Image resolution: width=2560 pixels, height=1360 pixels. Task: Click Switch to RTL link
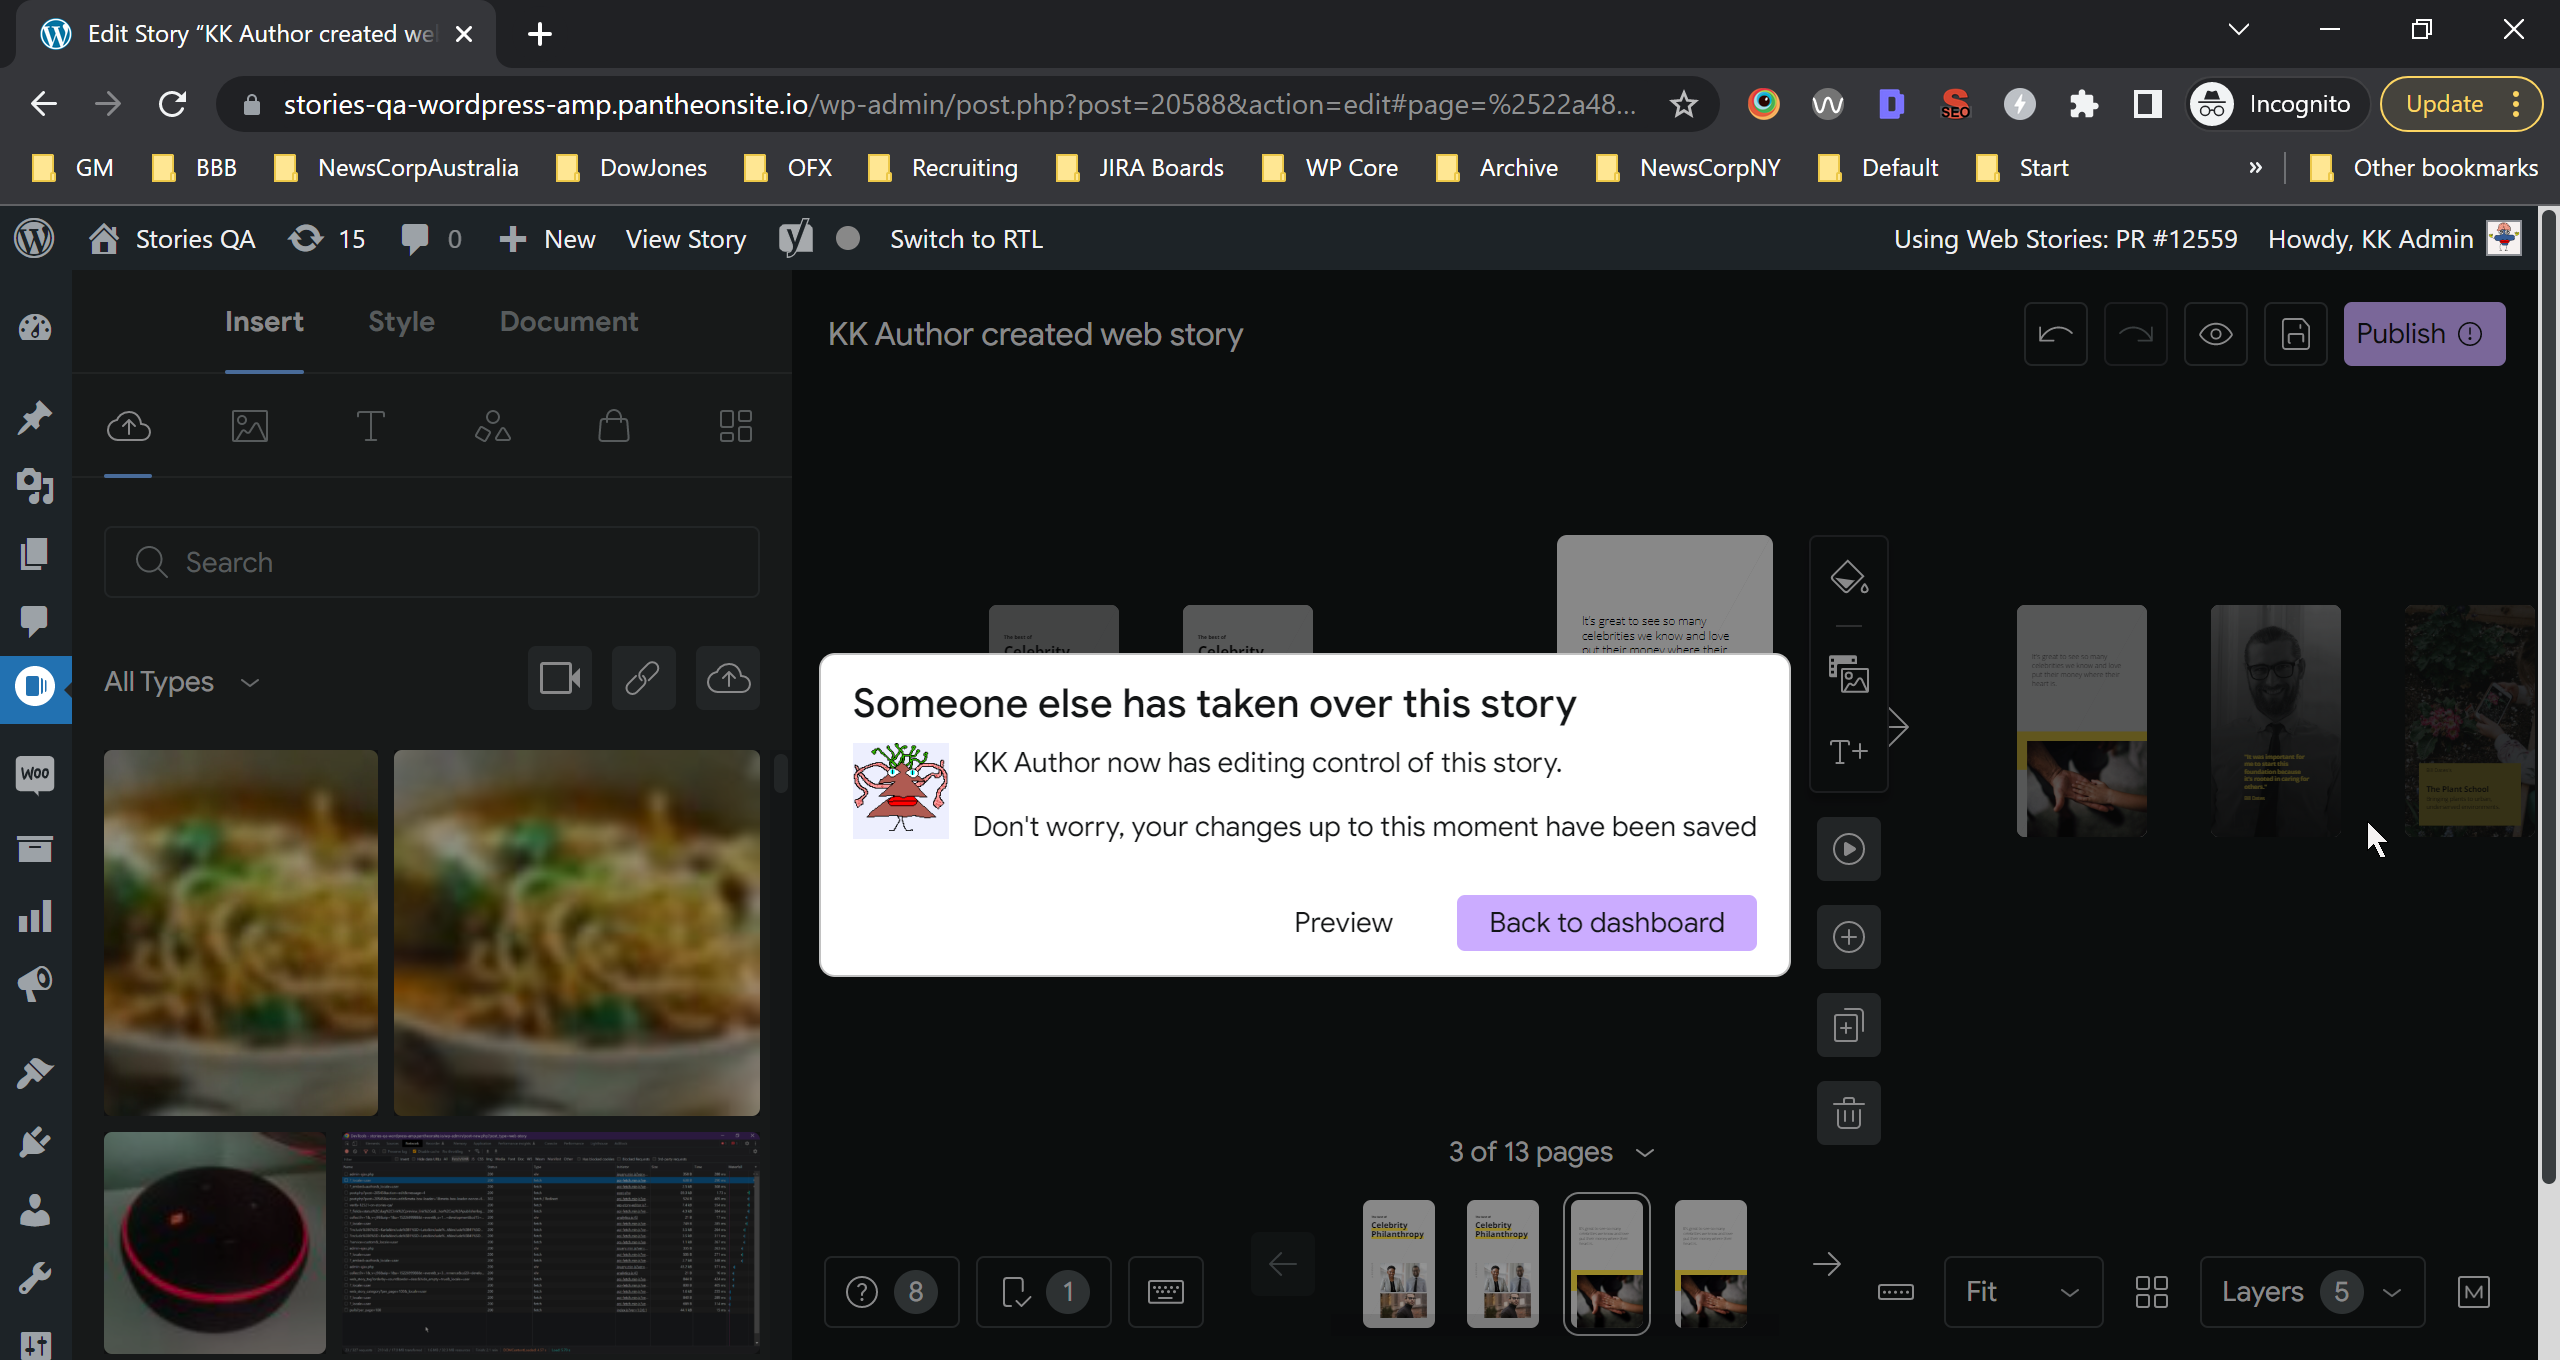[966, 239]
